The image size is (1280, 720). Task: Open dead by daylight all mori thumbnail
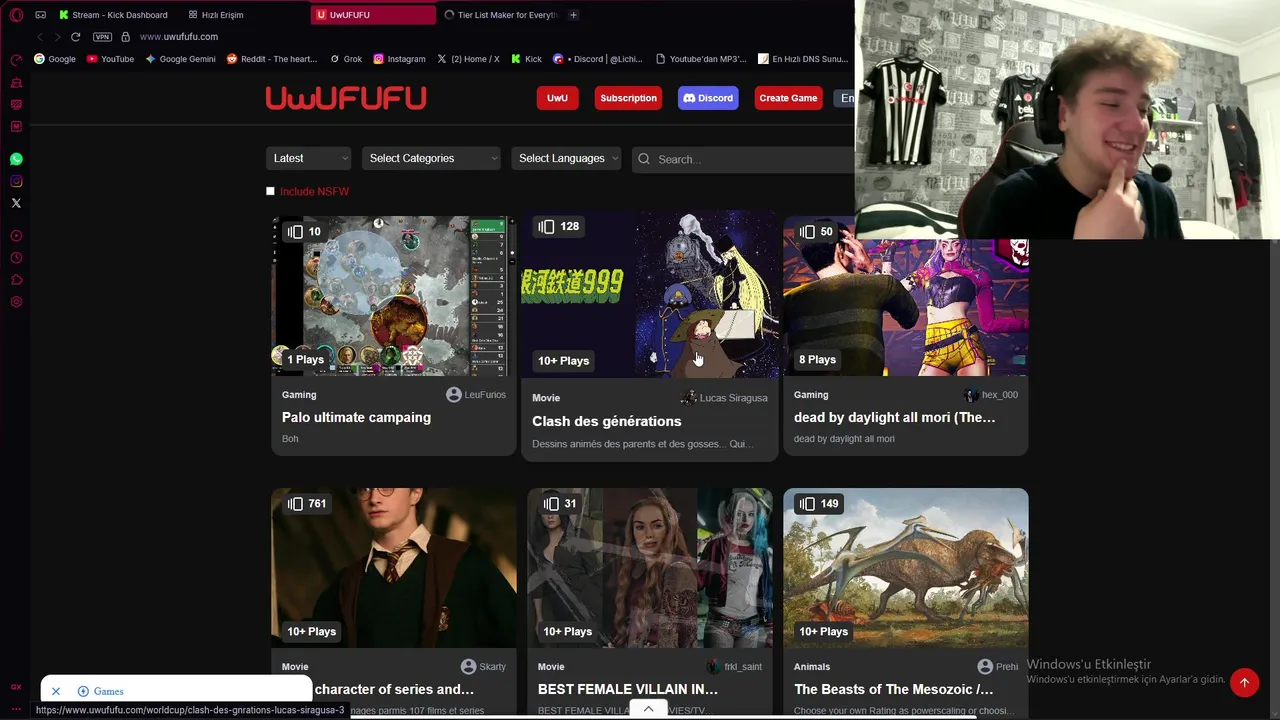coord(906,296)
